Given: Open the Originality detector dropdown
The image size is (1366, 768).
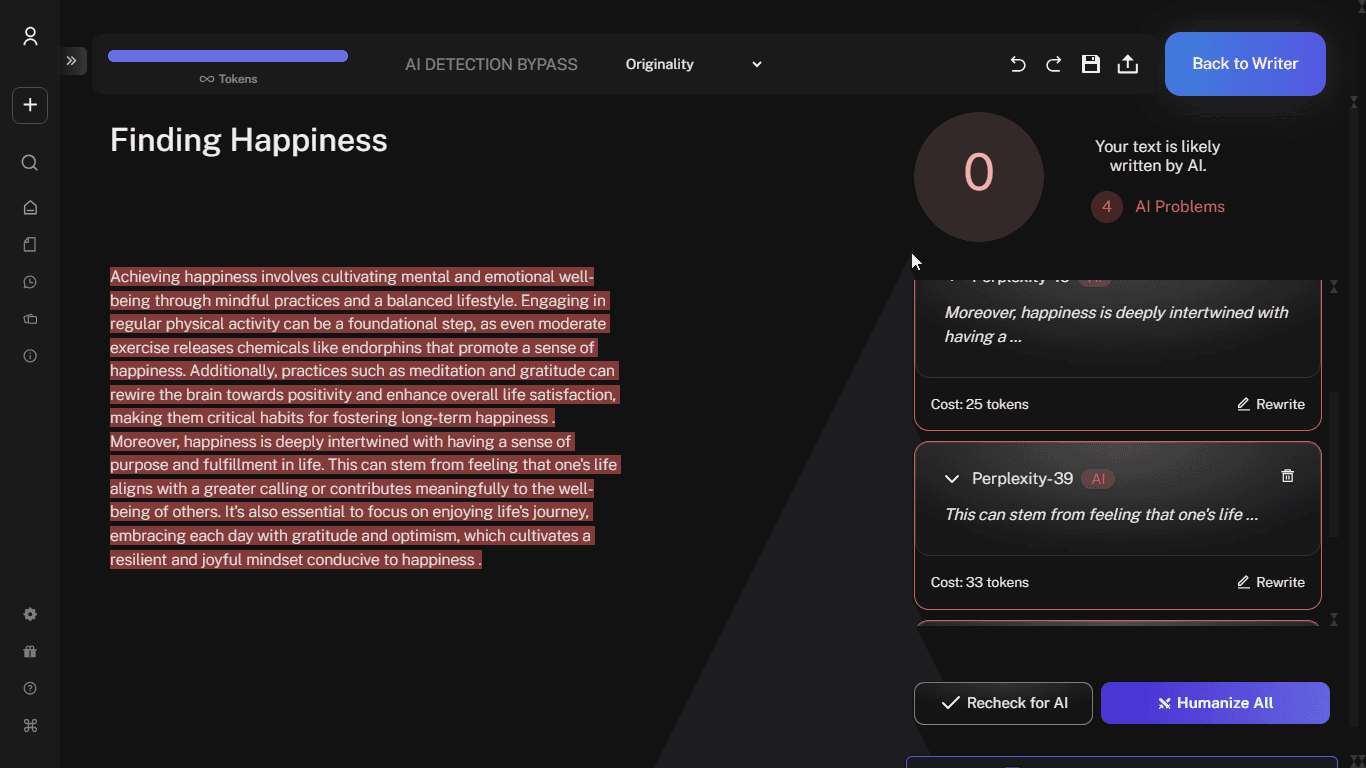Looking at the screenshot, I should [x=694, y=64].
